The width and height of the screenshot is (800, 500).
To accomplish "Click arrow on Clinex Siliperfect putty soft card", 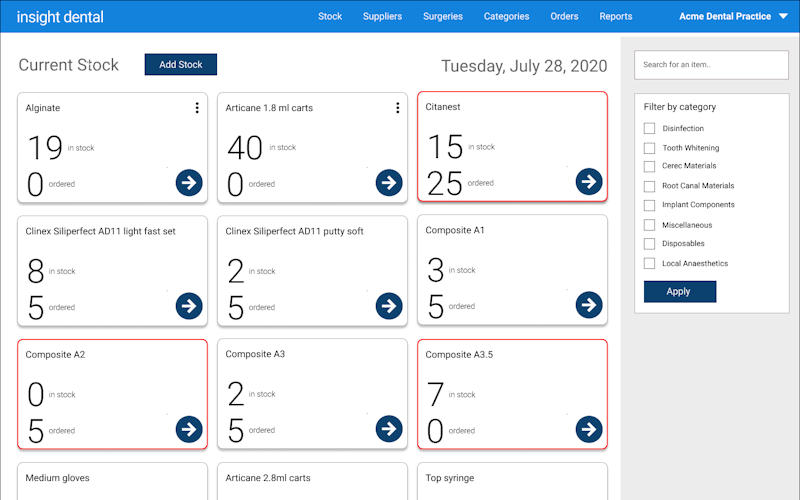I will pyautogui.click(x=389, y=306).
